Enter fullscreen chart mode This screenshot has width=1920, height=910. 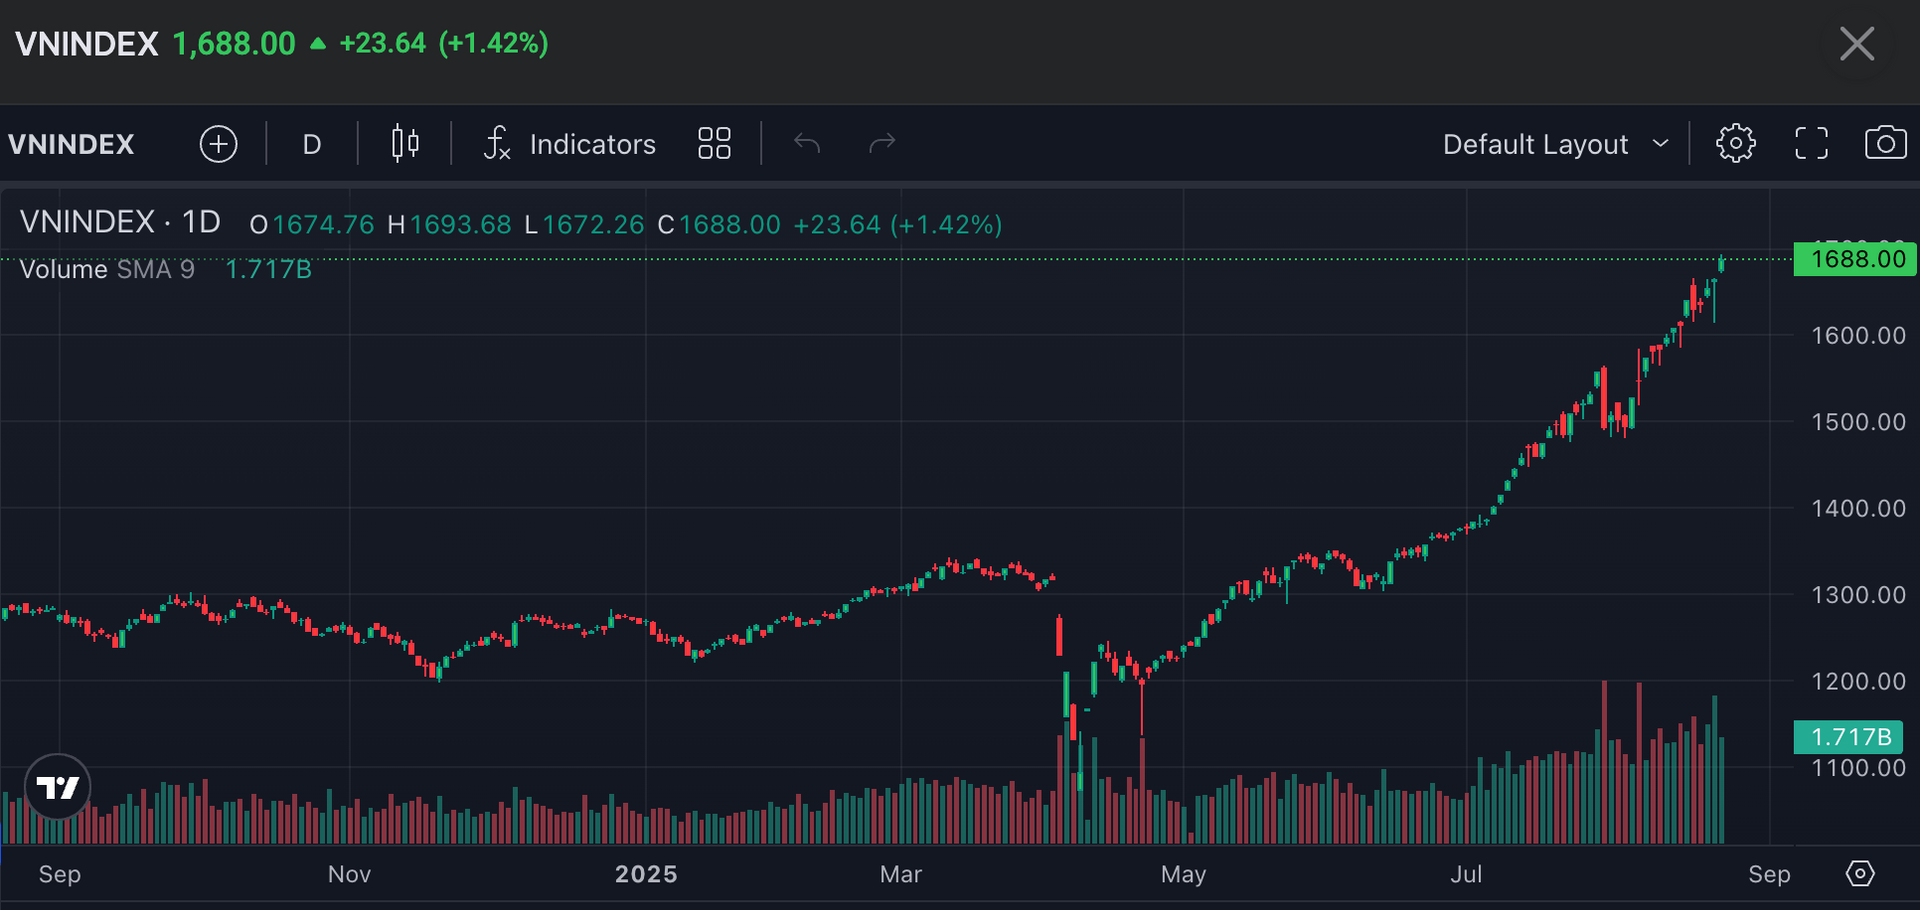[x=1811, y=144]
